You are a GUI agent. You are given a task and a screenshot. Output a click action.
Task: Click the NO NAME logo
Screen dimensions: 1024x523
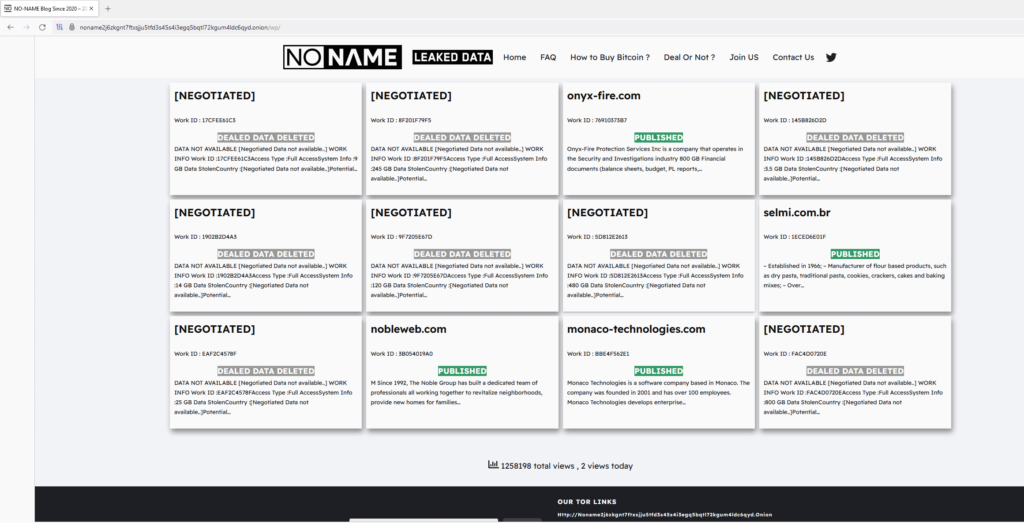pos(342,58)
